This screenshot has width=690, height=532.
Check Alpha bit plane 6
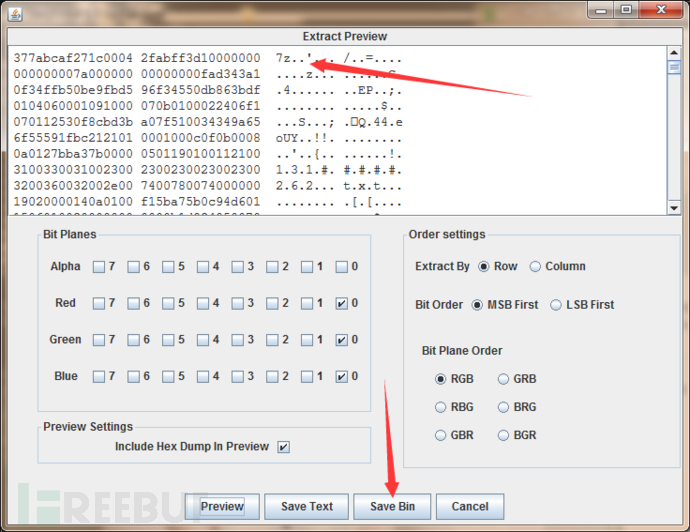[x=133, y=267]
